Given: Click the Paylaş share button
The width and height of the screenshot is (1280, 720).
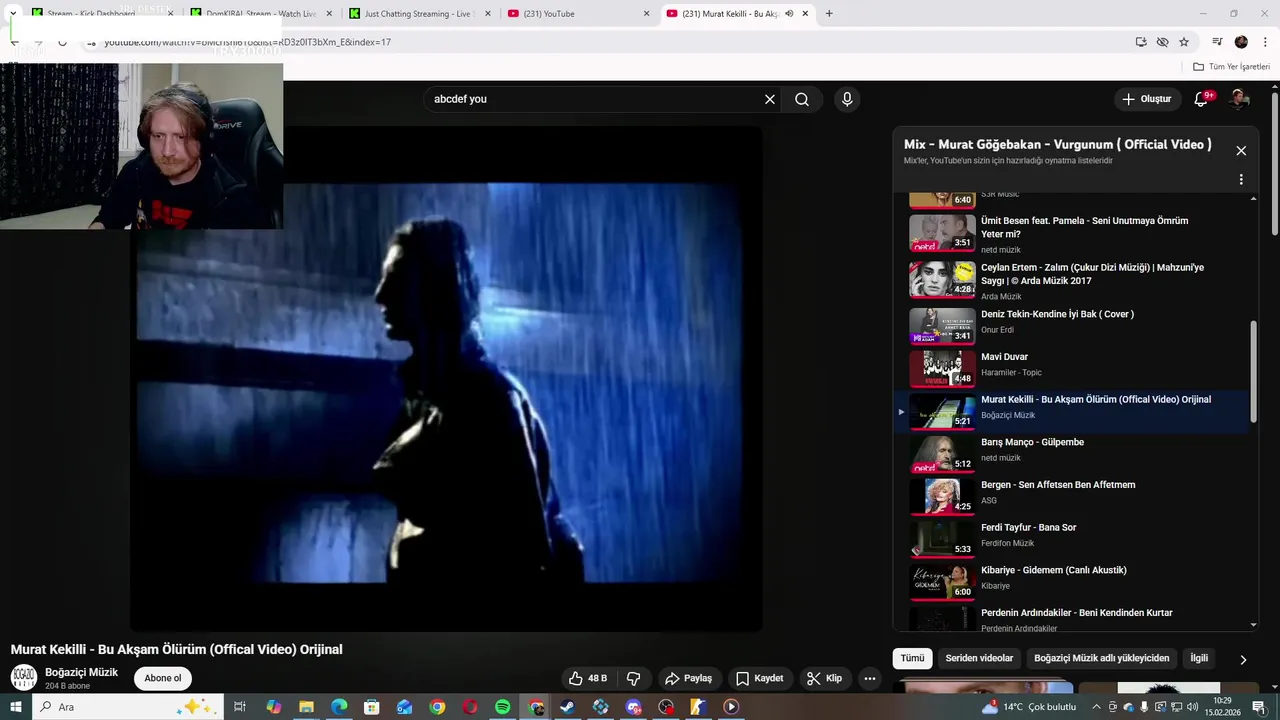Looking at the screenshot, I should 689,678.
